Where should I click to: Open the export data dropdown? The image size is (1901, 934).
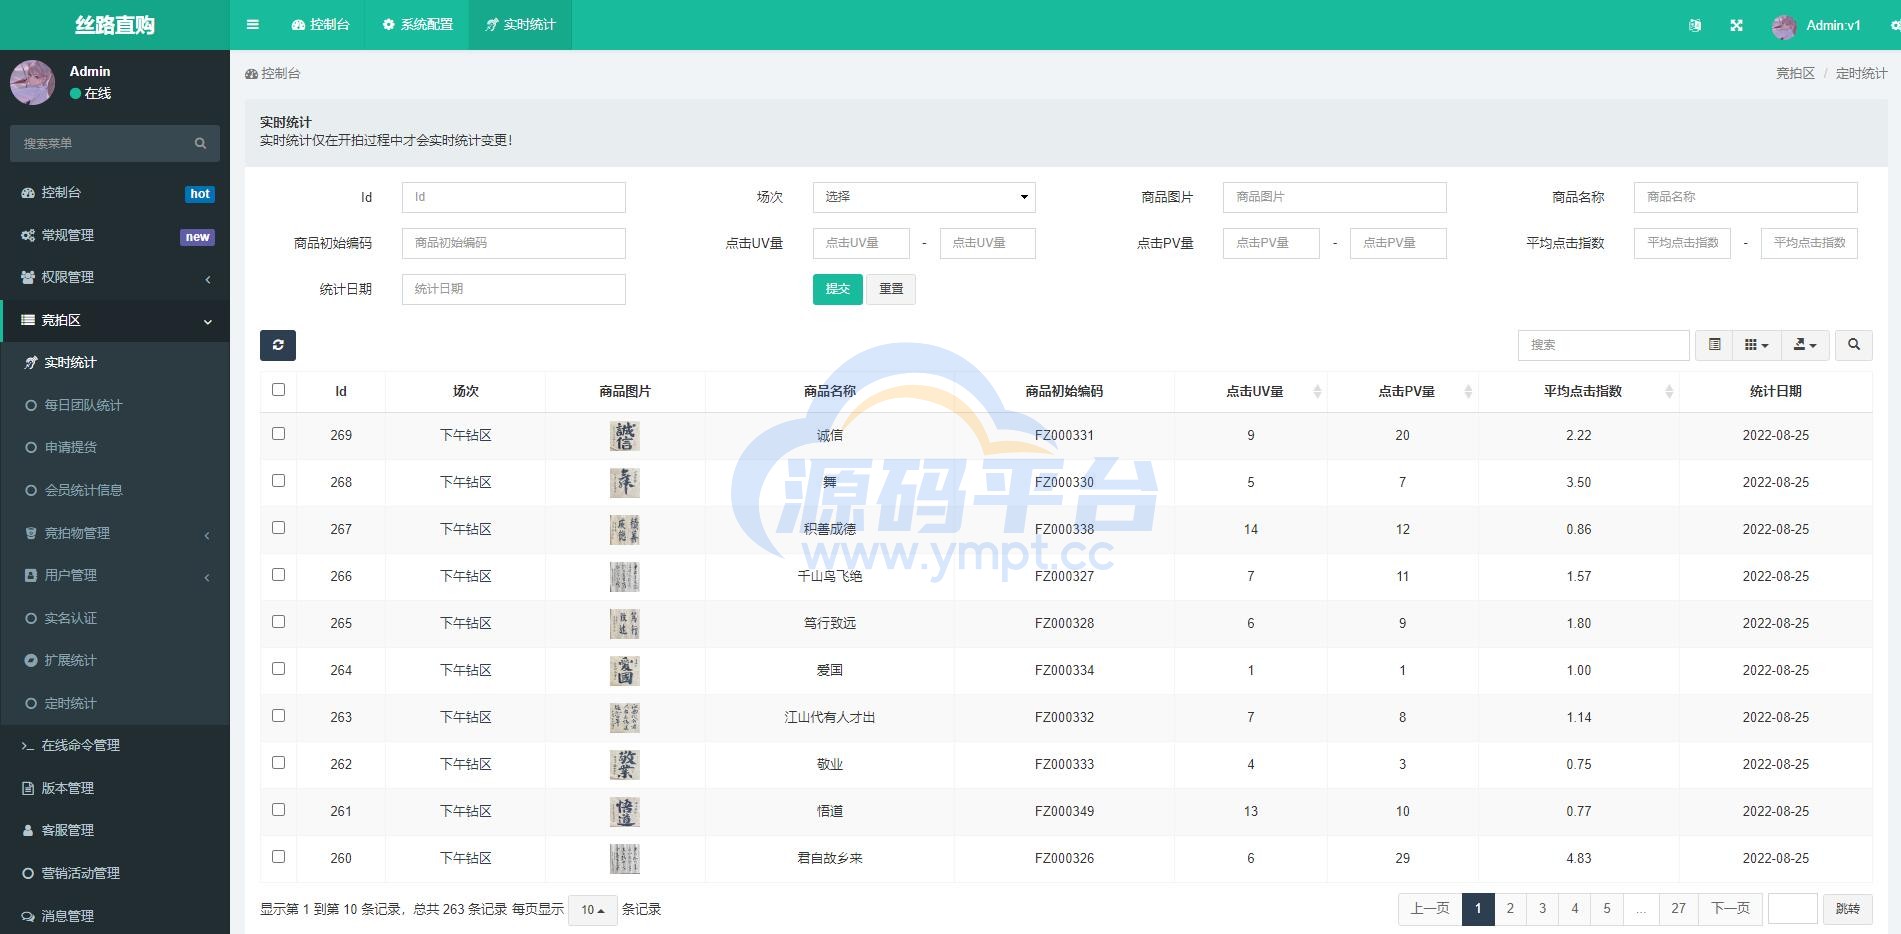1805,345
